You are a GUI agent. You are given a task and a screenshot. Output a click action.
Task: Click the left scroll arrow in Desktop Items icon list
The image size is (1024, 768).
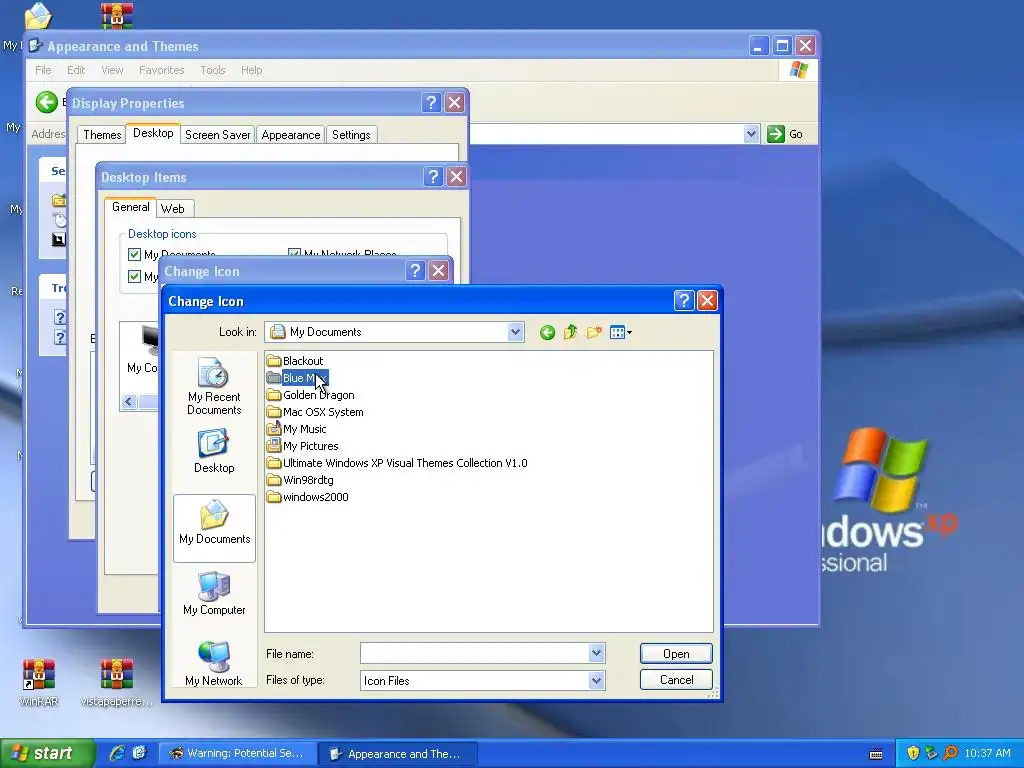[129, 402]
